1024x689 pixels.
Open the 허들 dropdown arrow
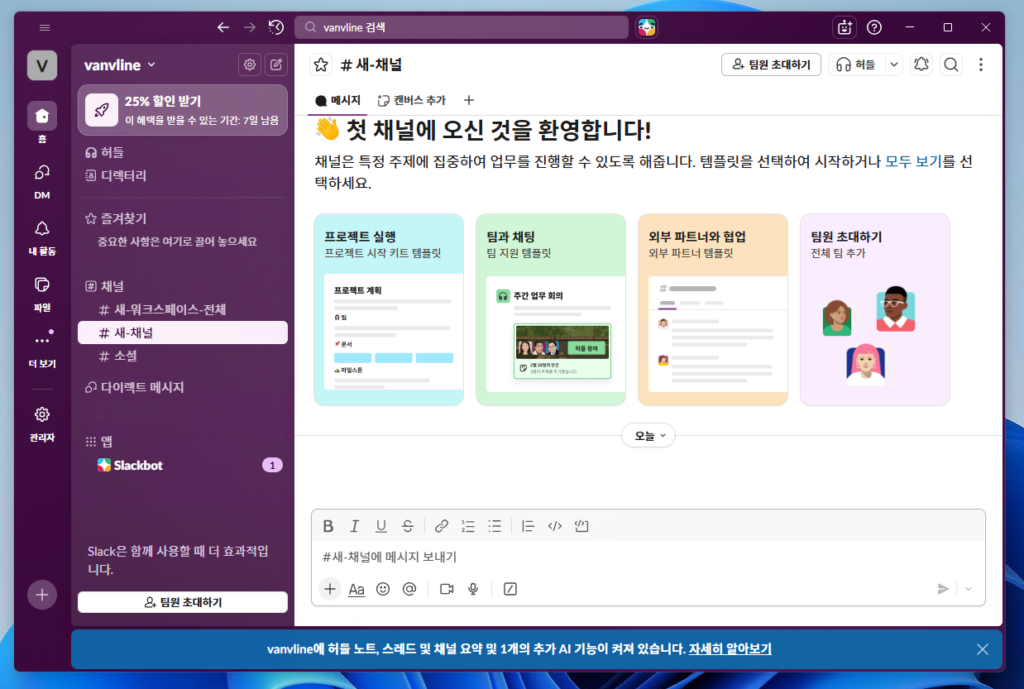[x=894, y=65]
